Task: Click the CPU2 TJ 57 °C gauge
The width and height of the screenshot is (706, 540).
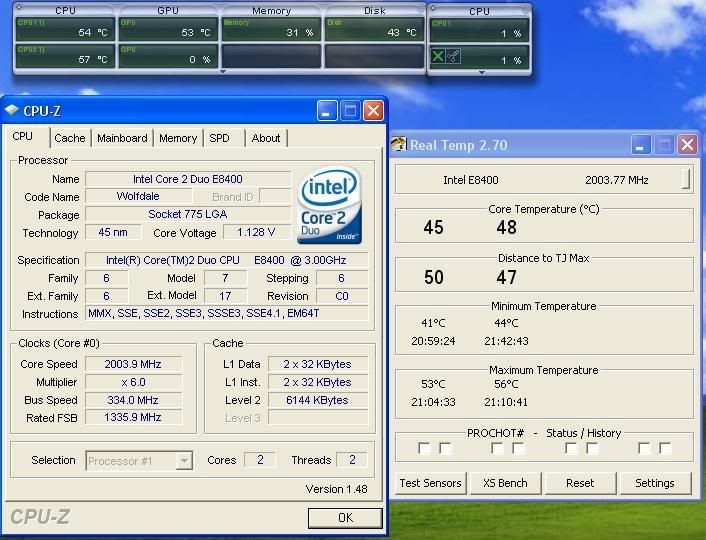Action: coord(64,56)
